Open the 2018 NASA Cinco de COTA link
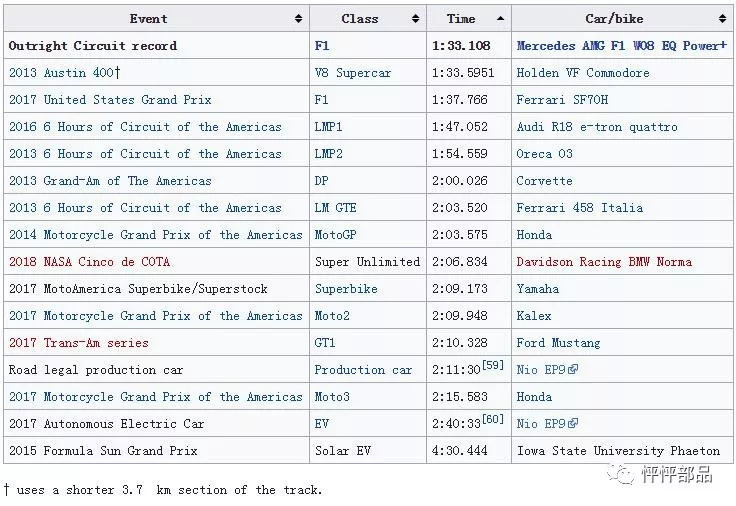This screenshot has height=506, width=736. 89,261
